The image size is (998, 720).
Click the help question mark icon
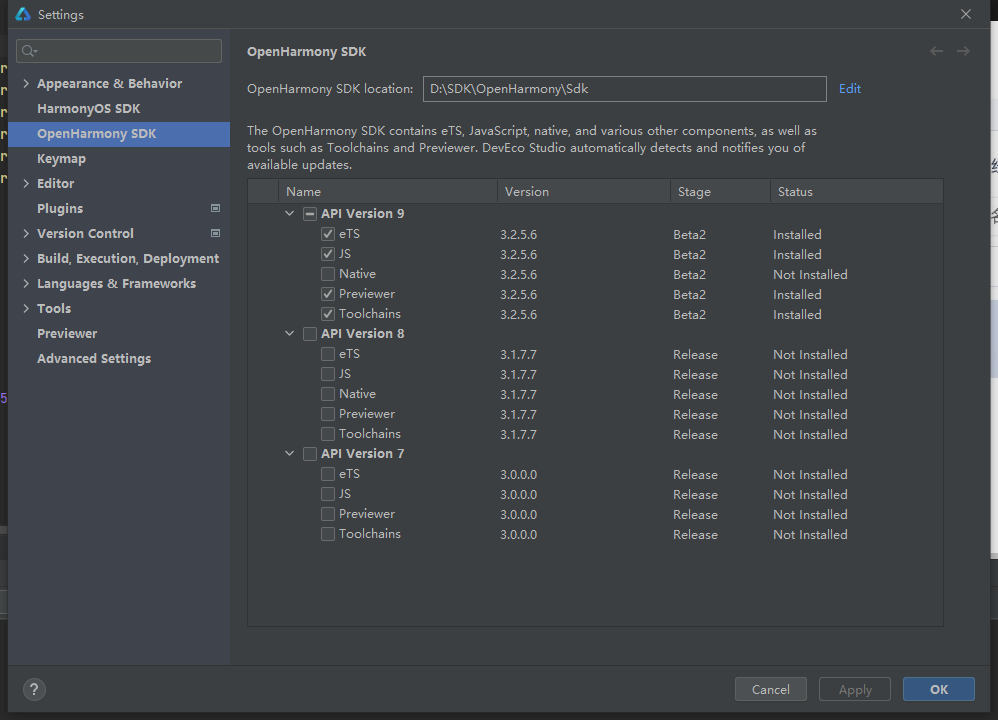point(34,689)
